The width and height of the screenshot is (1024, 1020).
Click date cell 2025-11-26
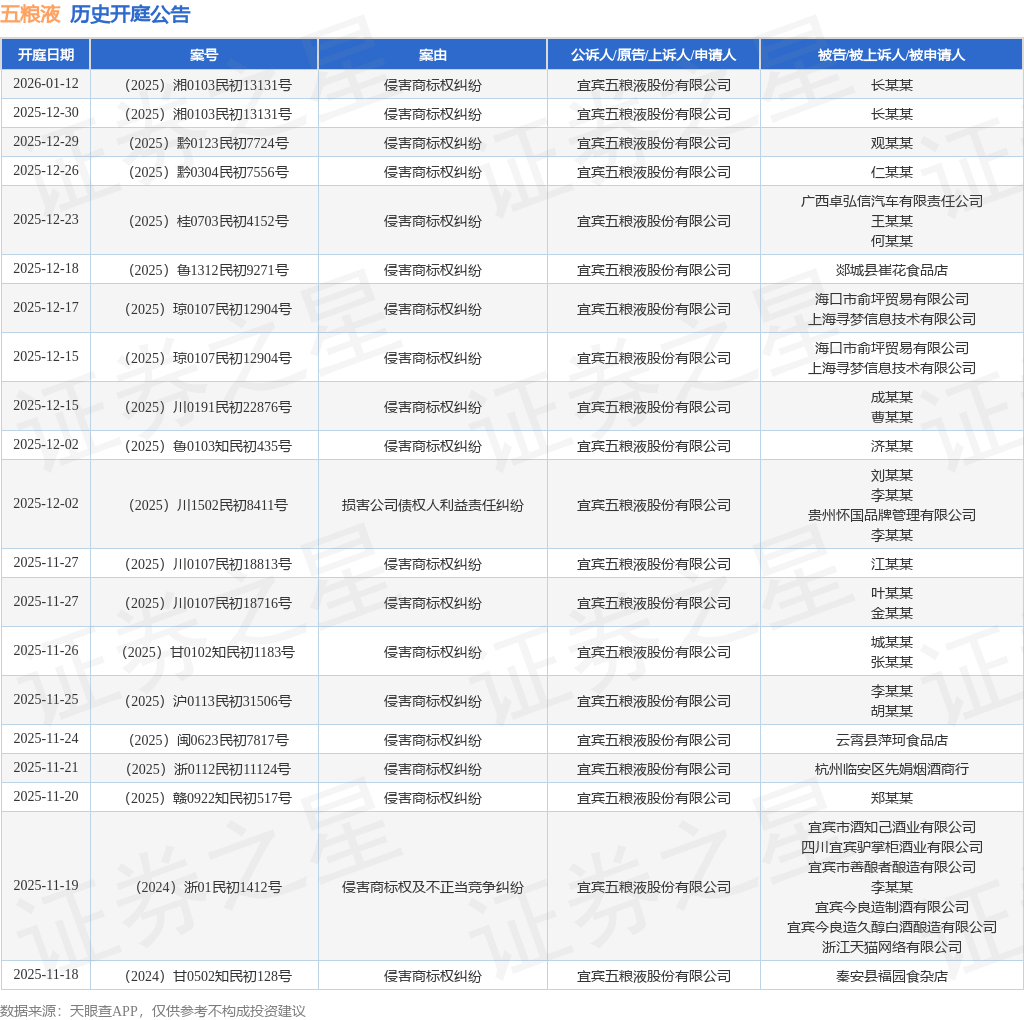(x=46, y=650)
